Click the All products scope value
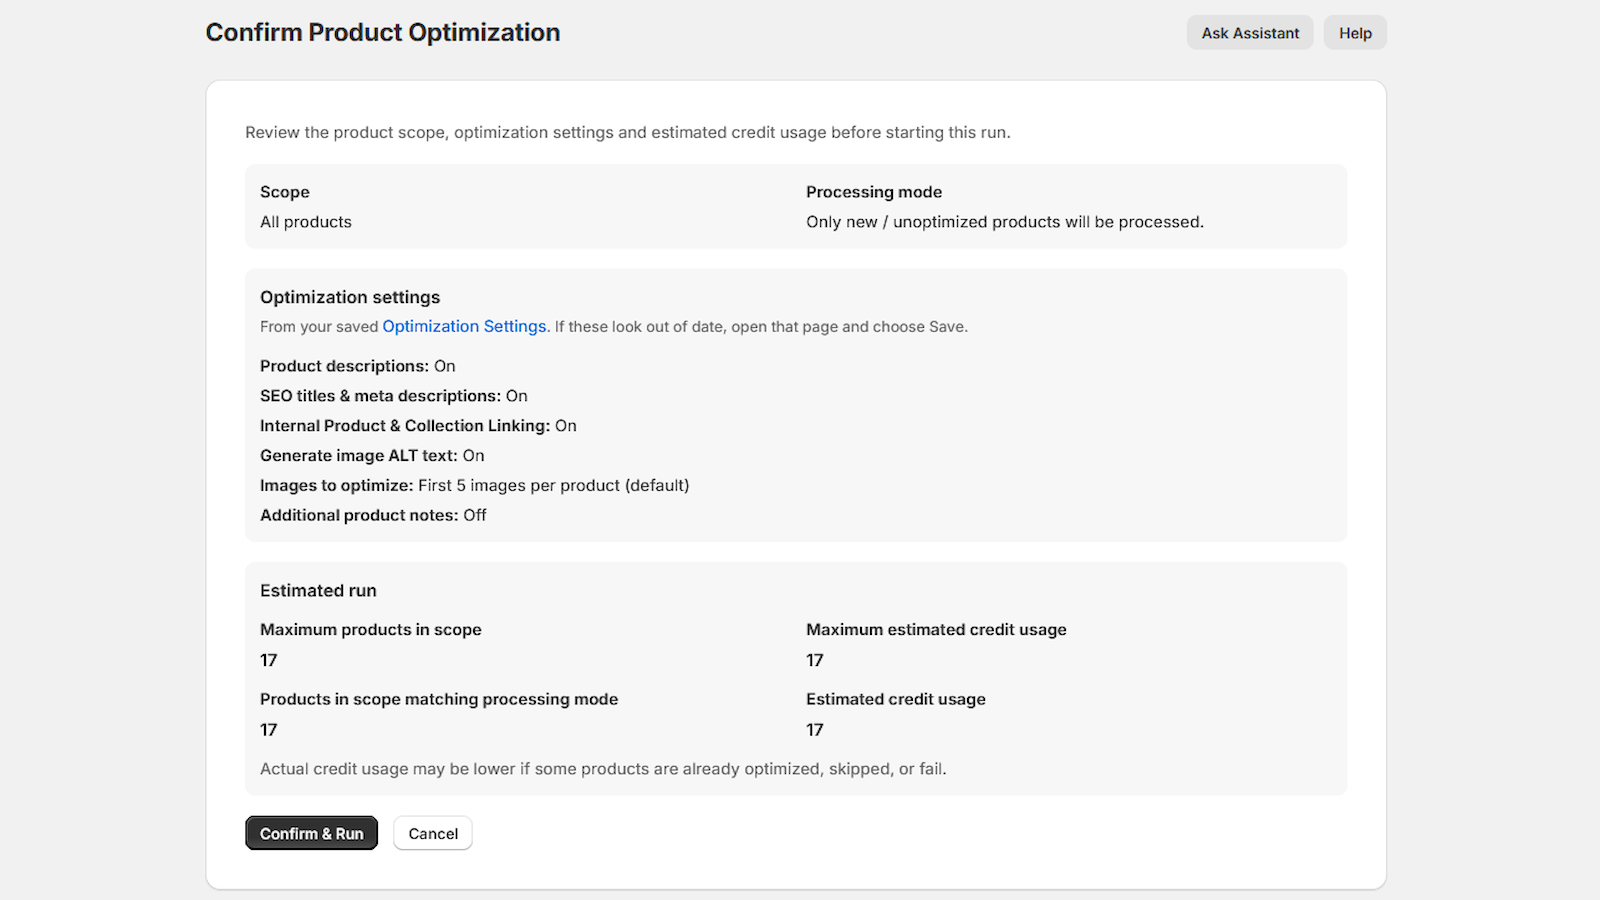The height and width of the screenshot is (900, 1600). coord(306,222)
